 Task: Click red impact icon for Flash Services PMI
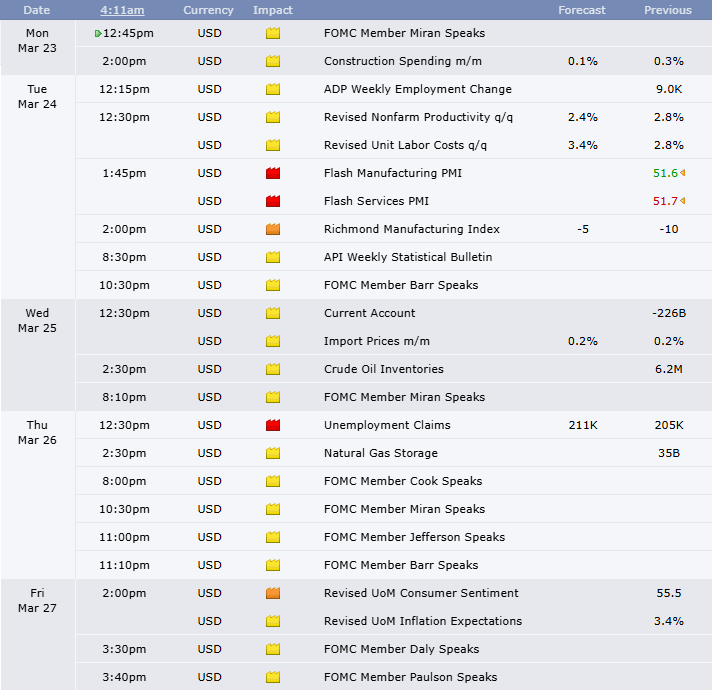click(x=273, y=201)
